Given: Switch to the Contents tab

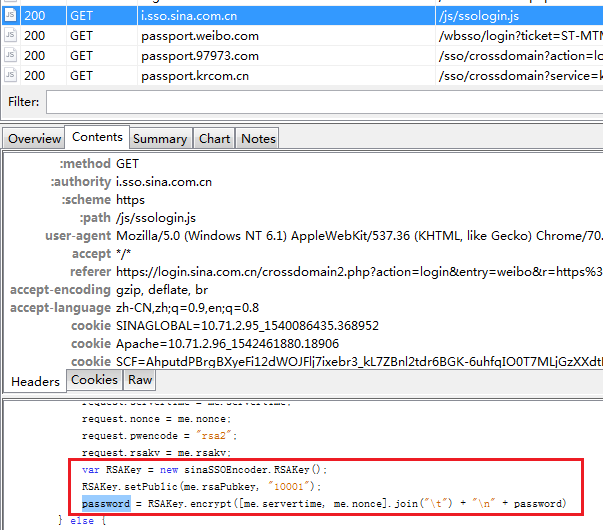Looking at the screenshot, I should pyautogui.click(x=97, y=137).
